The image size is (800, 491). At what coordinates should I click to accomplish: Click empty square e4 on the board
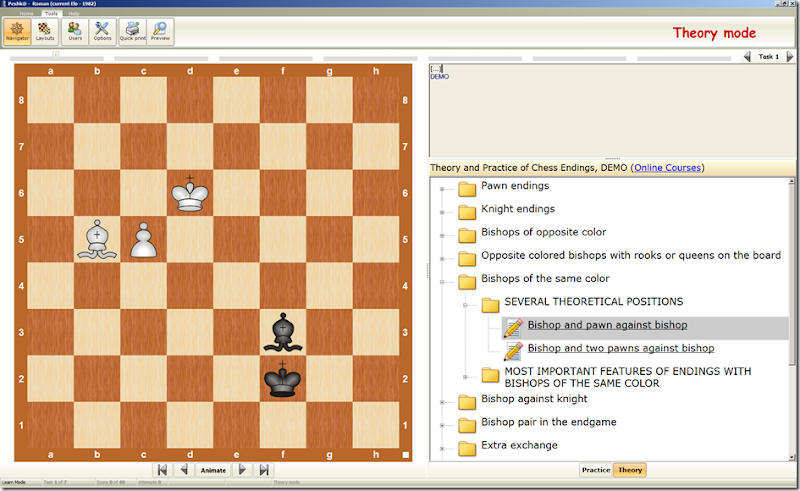pos(236,286)
